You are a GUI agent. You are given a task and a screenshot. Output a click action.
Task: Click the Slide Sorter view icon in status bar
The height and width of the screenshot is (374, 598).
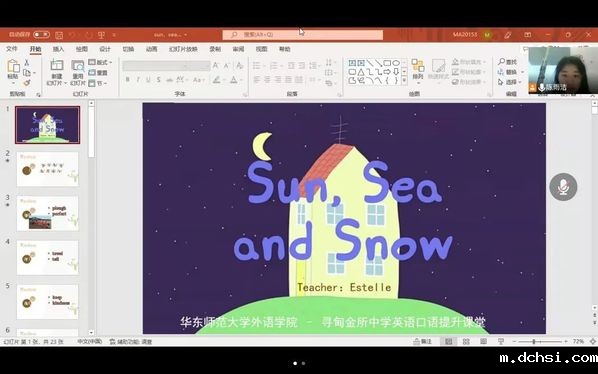pyautogui.click(x=466, y=341)
